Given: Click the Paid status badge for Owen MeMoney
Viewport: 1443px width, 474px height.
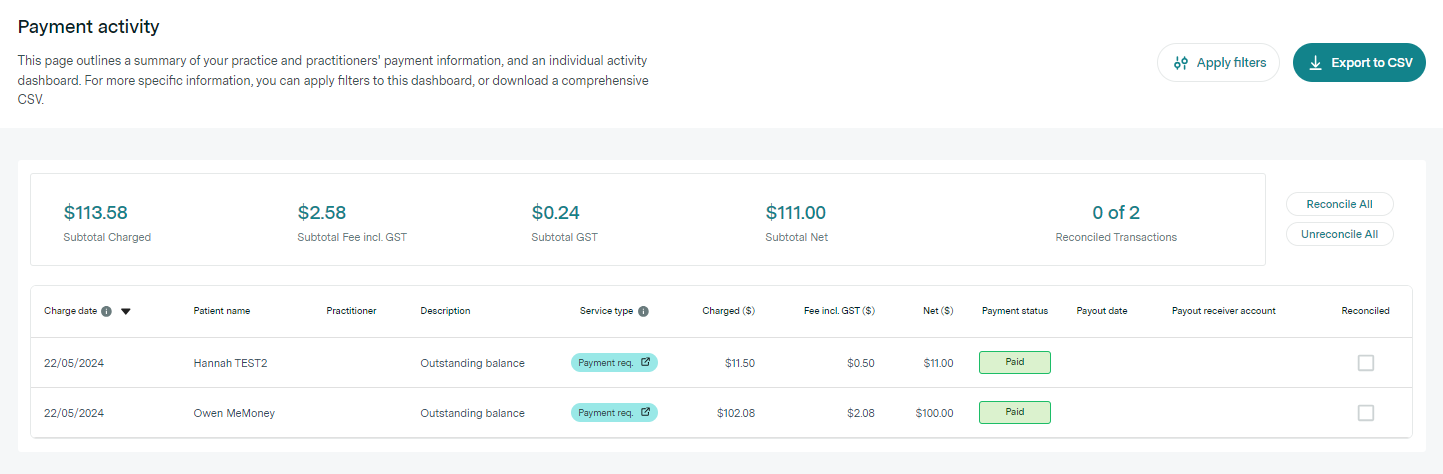Looking at the screenshot, I should point(1015,412).
